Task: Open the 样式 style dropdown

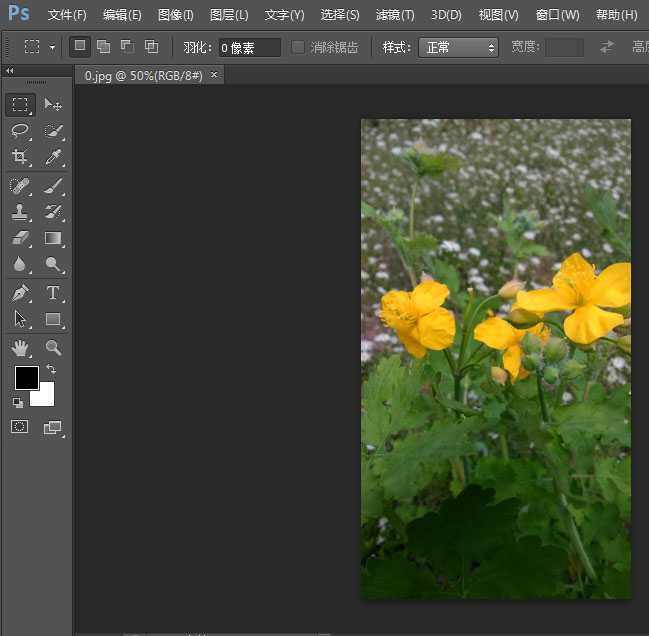Action: point(457,47)
